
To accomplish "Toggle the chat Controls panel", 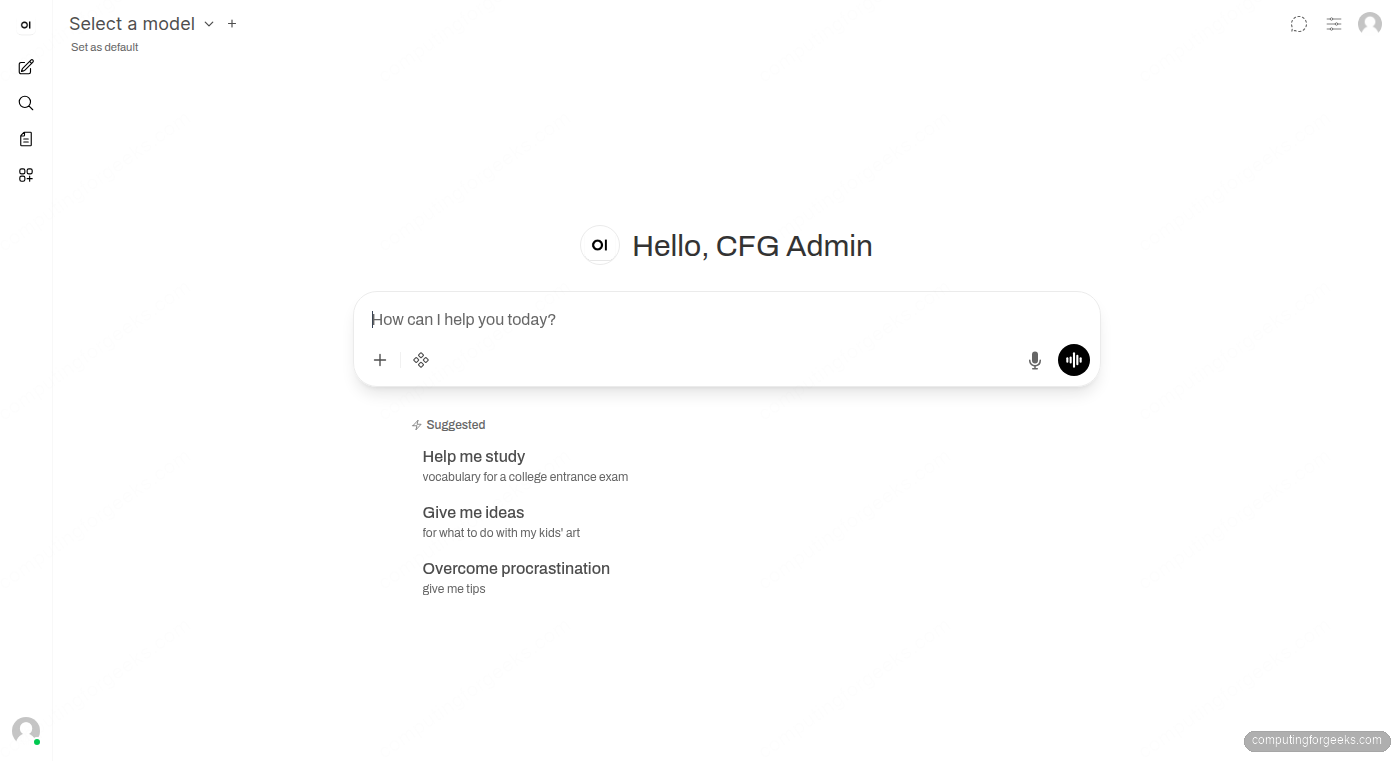I will [1333, 23].
